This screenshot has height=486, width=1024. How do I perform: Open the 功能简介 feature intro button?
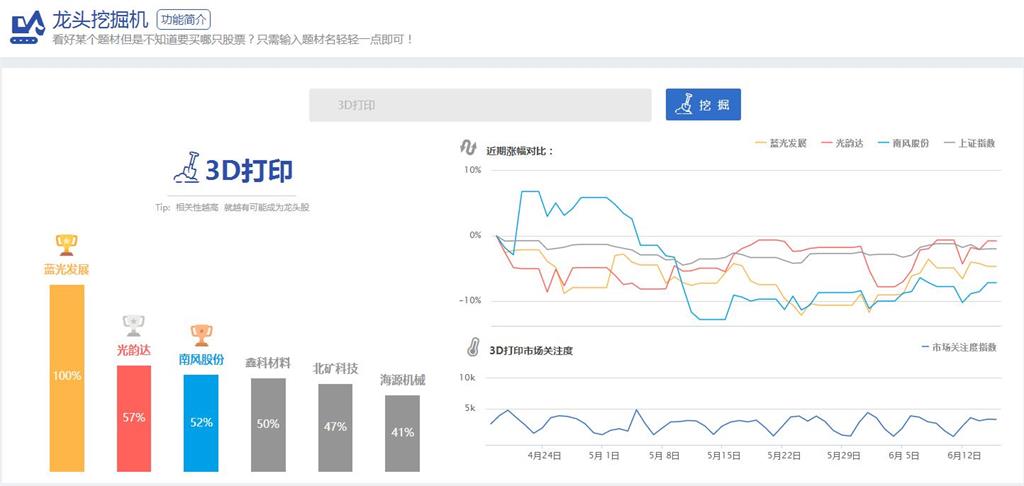coord(184,19)
